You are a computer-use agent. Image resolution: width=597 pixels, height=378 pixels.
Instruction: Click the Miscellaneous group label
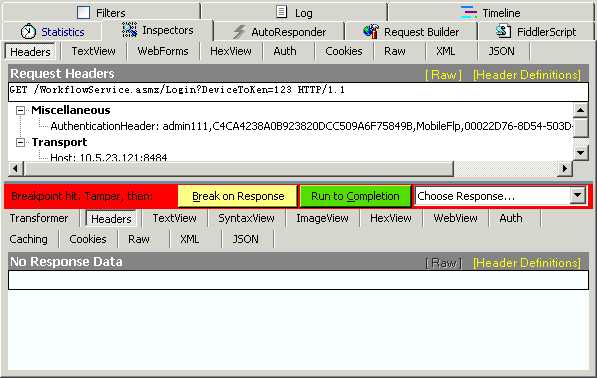tap(71, 110)
